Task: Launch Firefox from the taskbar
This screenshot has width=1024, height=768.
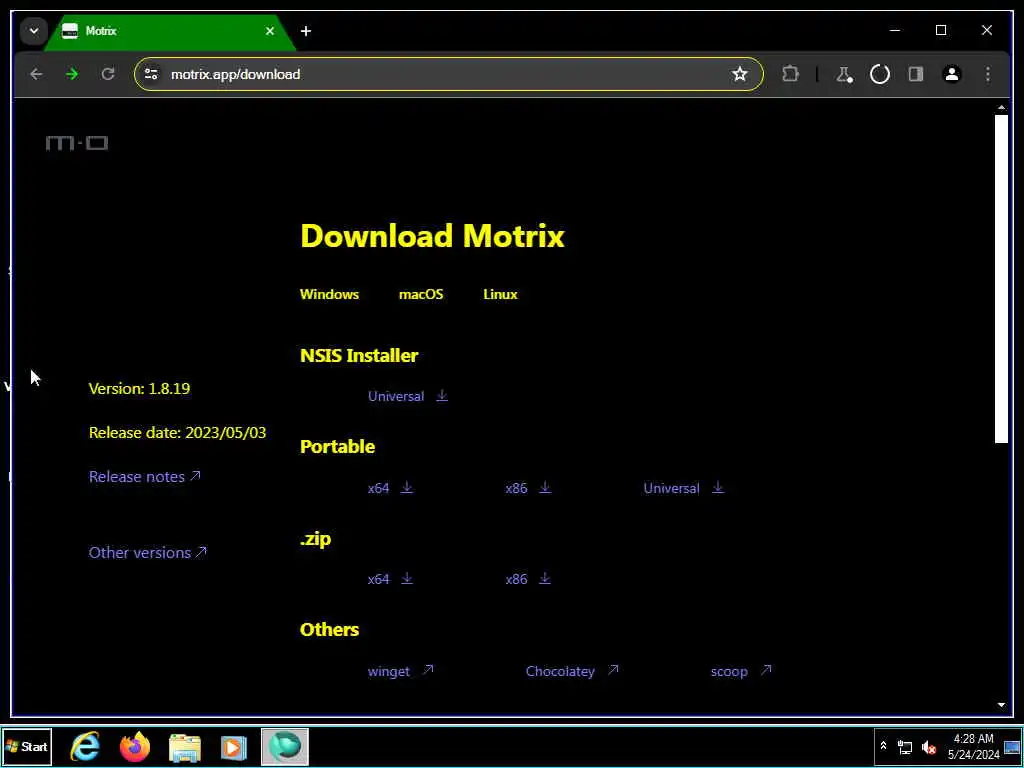Action: (x=135, y=746)
